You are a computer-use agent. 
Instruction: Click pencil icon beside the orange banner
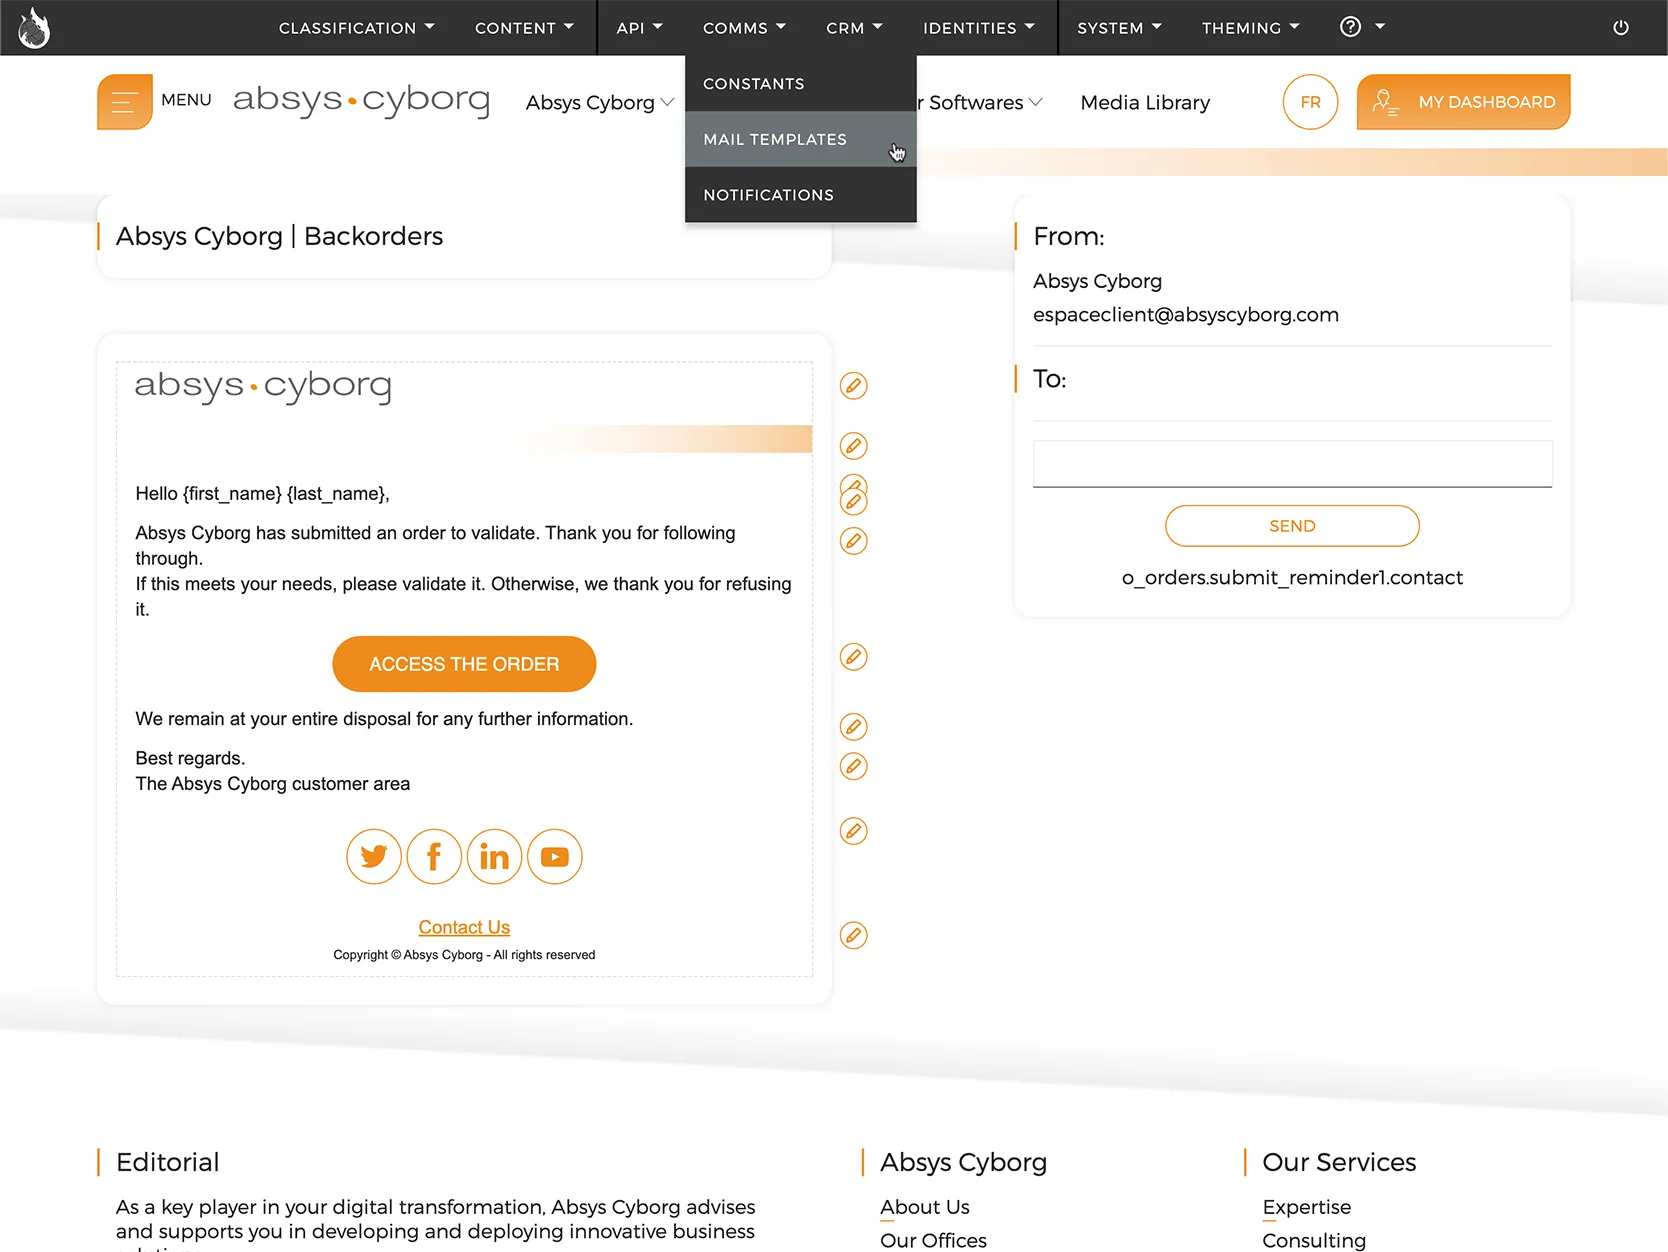click(853, 446)
